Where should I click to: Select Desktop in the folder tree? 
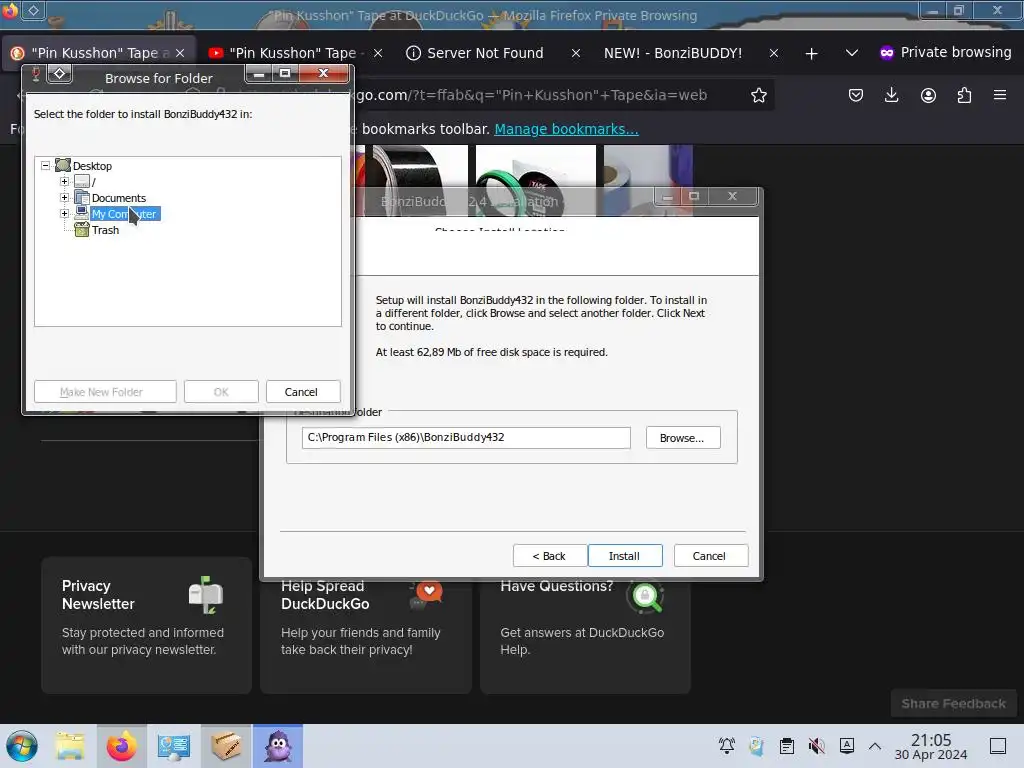92,166
